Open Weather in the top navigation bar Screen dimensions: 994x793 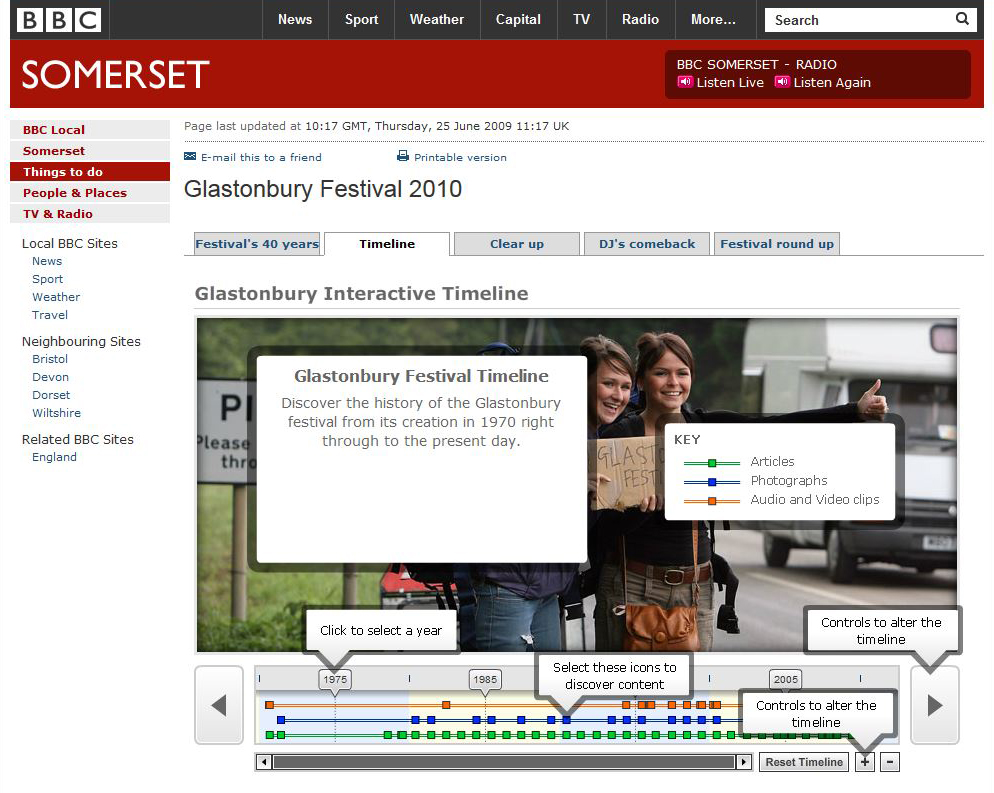point(437,20)
